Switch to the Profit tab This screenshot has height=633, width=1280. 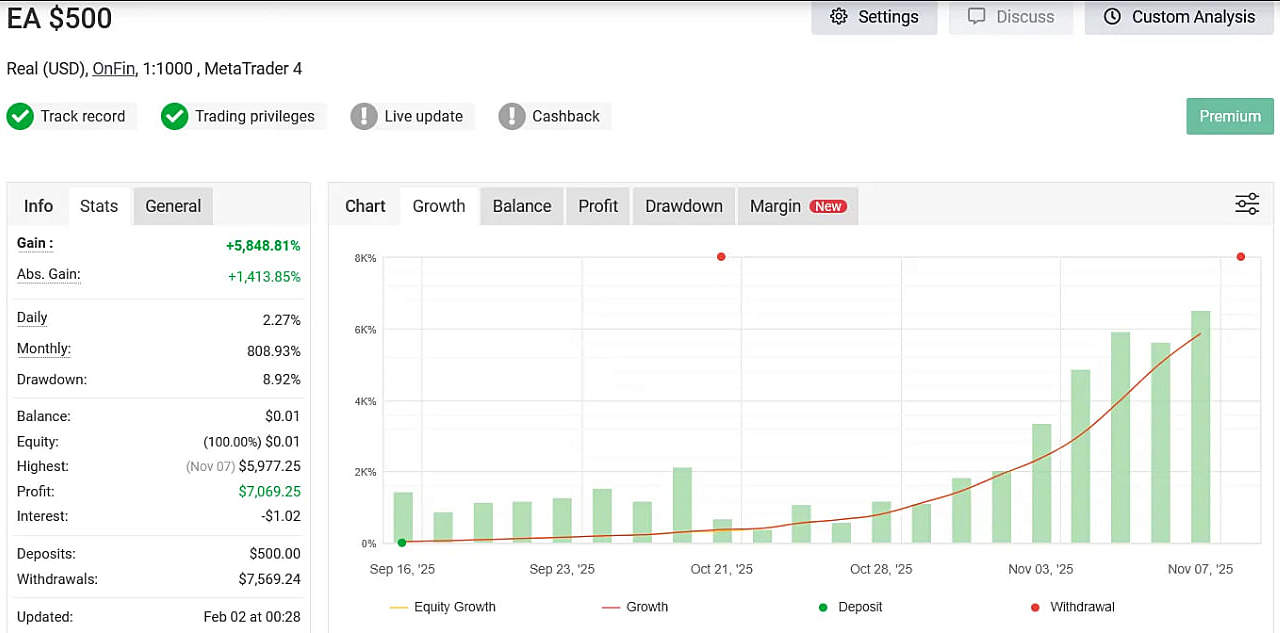tap(597, 205)
